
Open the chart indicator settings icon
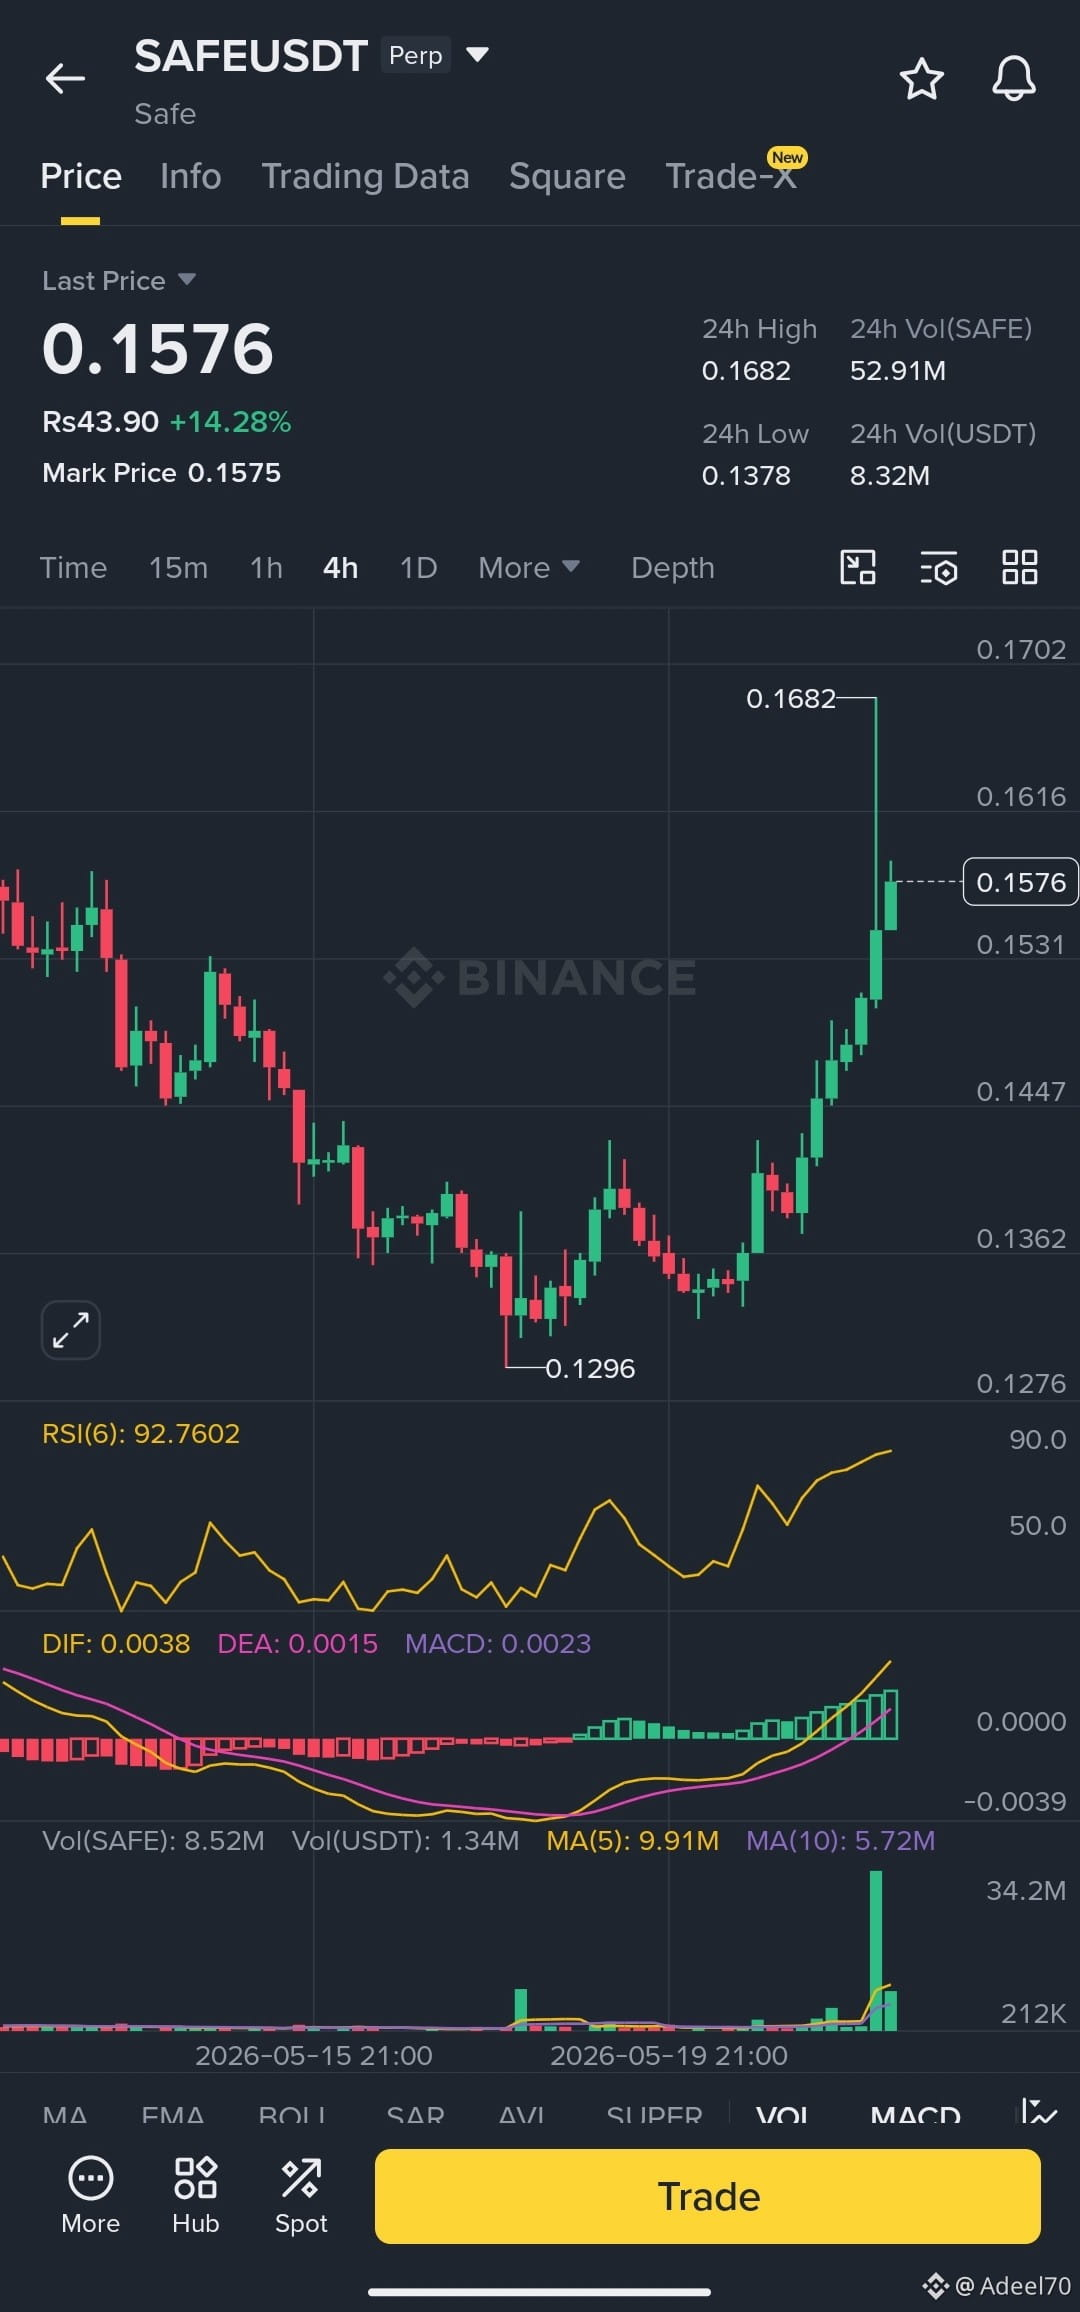coord(939,567)
